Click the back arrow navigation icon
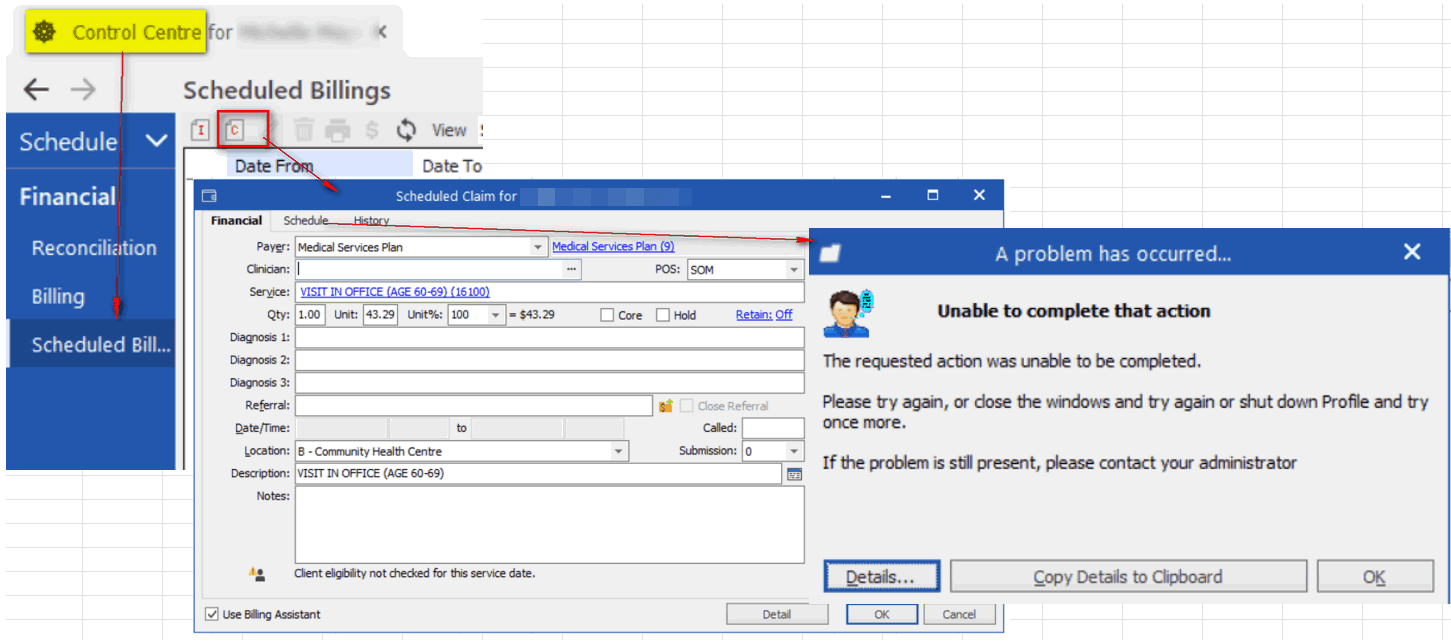Viewport: 1451px width, 644px height. click(36, 90)
